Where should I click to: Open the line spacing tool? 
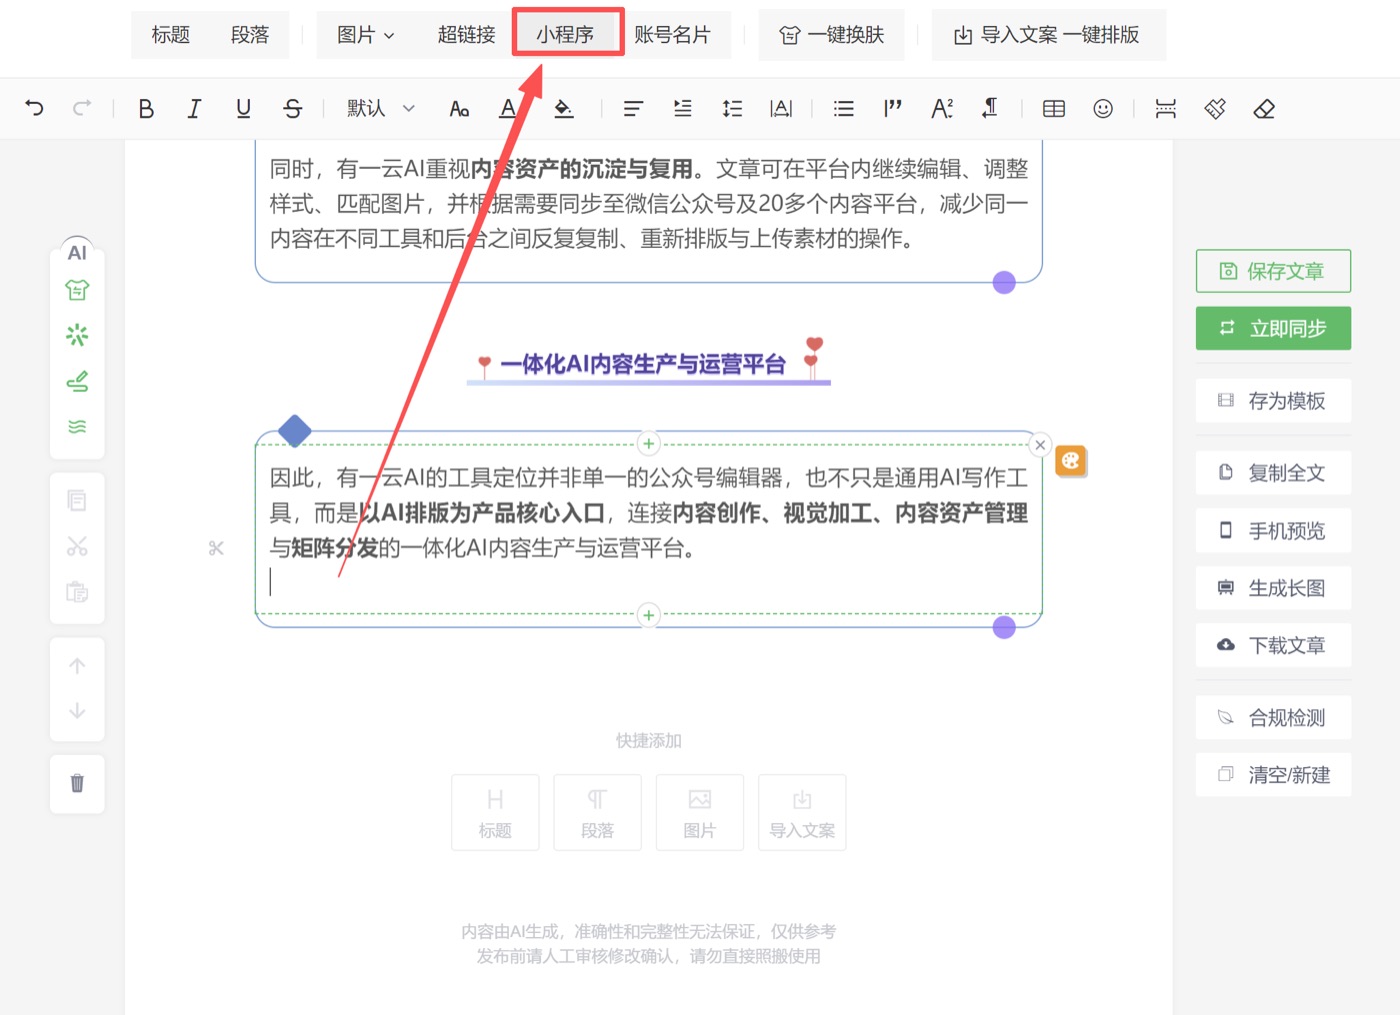(732, 108)
